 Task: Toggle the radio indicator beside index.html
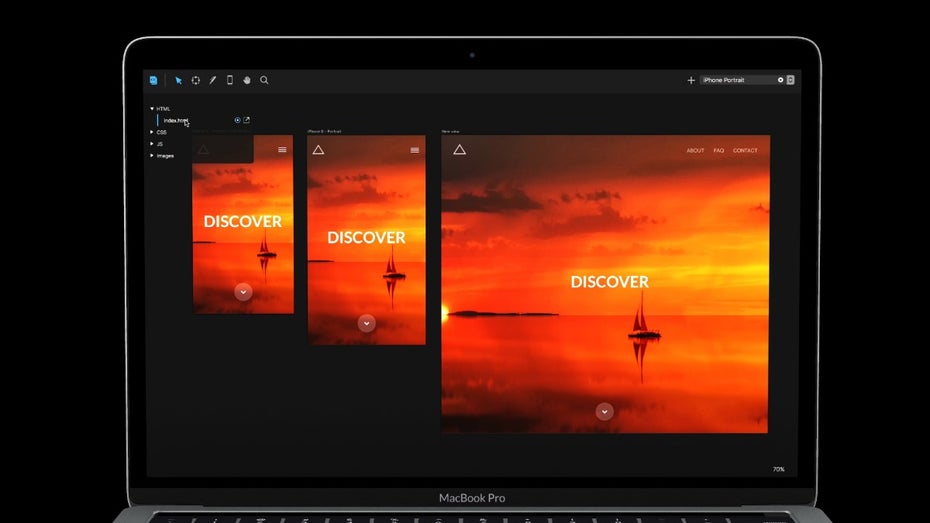click(x=237, y=120)
